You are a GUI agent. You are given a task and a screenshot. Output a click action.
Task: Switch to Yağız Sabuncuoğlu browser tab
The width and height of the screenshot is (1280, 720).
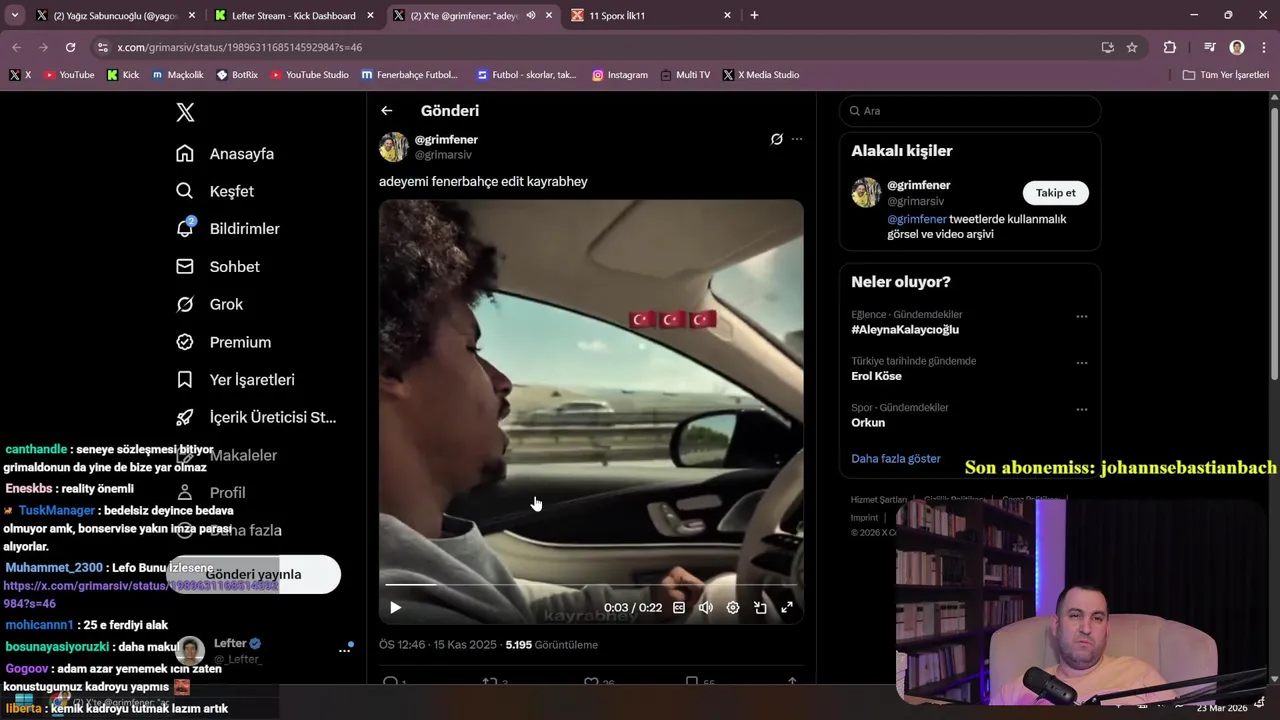click(115, 16)
